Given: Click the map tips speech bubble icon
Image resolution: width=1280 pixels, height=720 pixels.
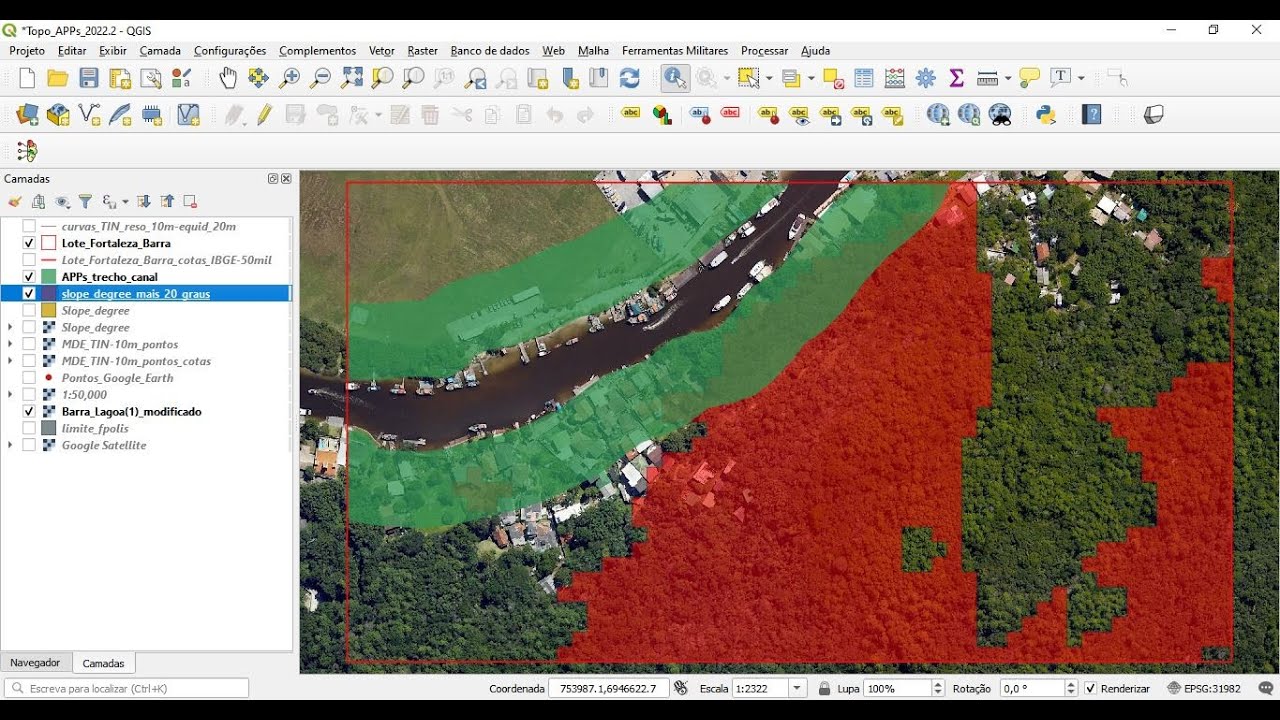Looking at the screenshot, I should tap(1030, 78).
